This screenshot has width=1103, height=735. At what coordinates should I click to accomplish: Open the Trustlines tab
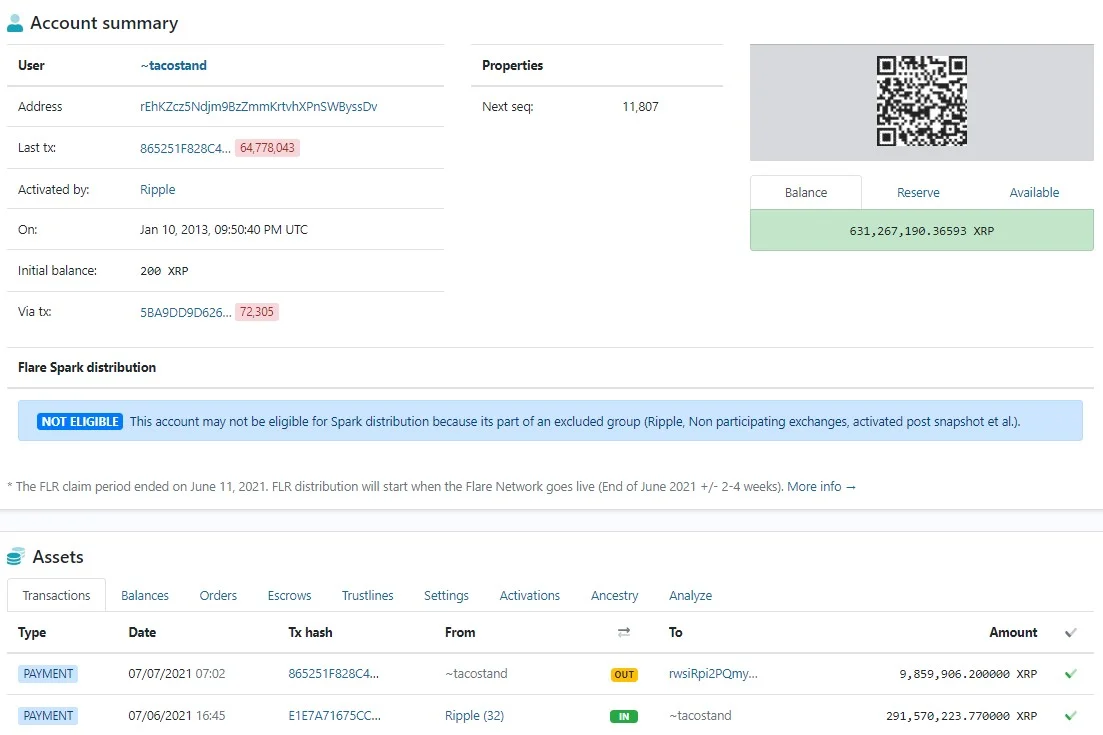(367, 595)
